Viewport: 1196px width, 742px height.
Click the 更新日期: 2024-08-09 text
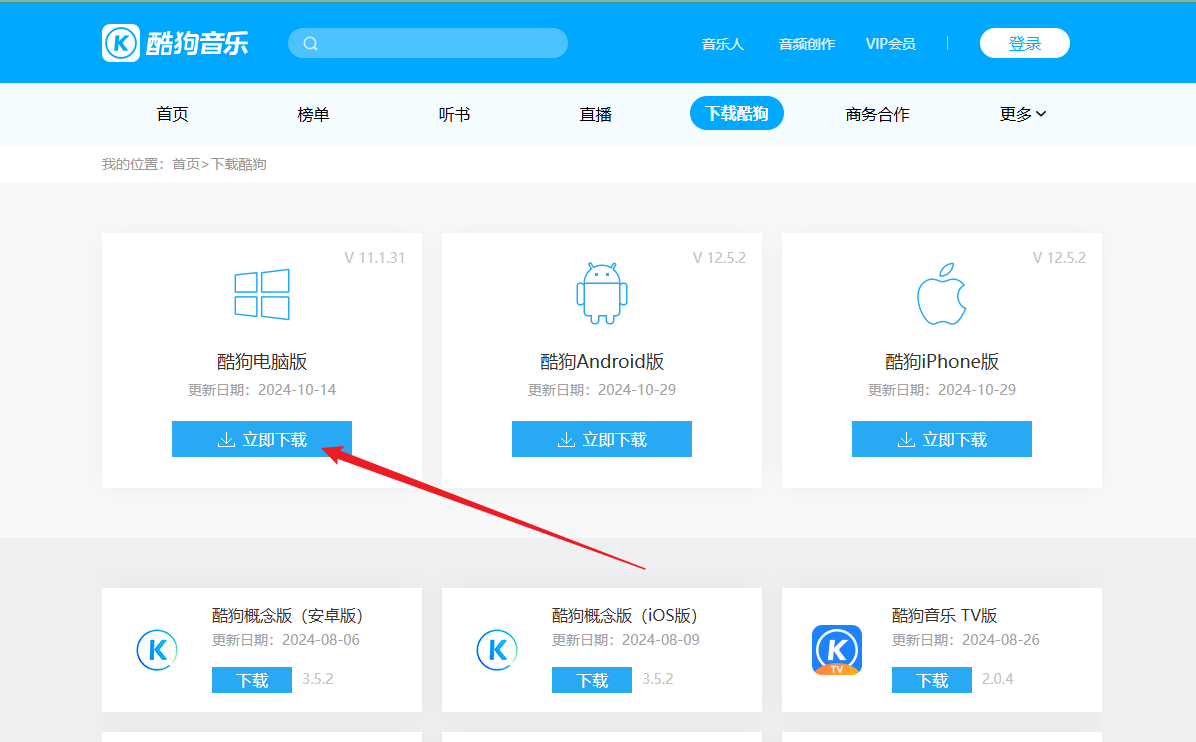(x=625, y=640)
